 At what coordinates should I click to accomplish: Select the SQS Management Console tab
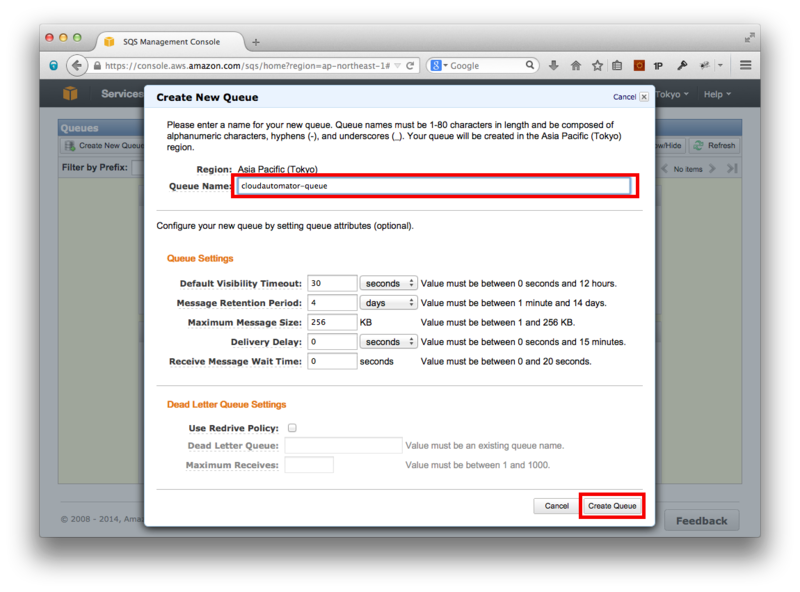(x=171, y=42)
